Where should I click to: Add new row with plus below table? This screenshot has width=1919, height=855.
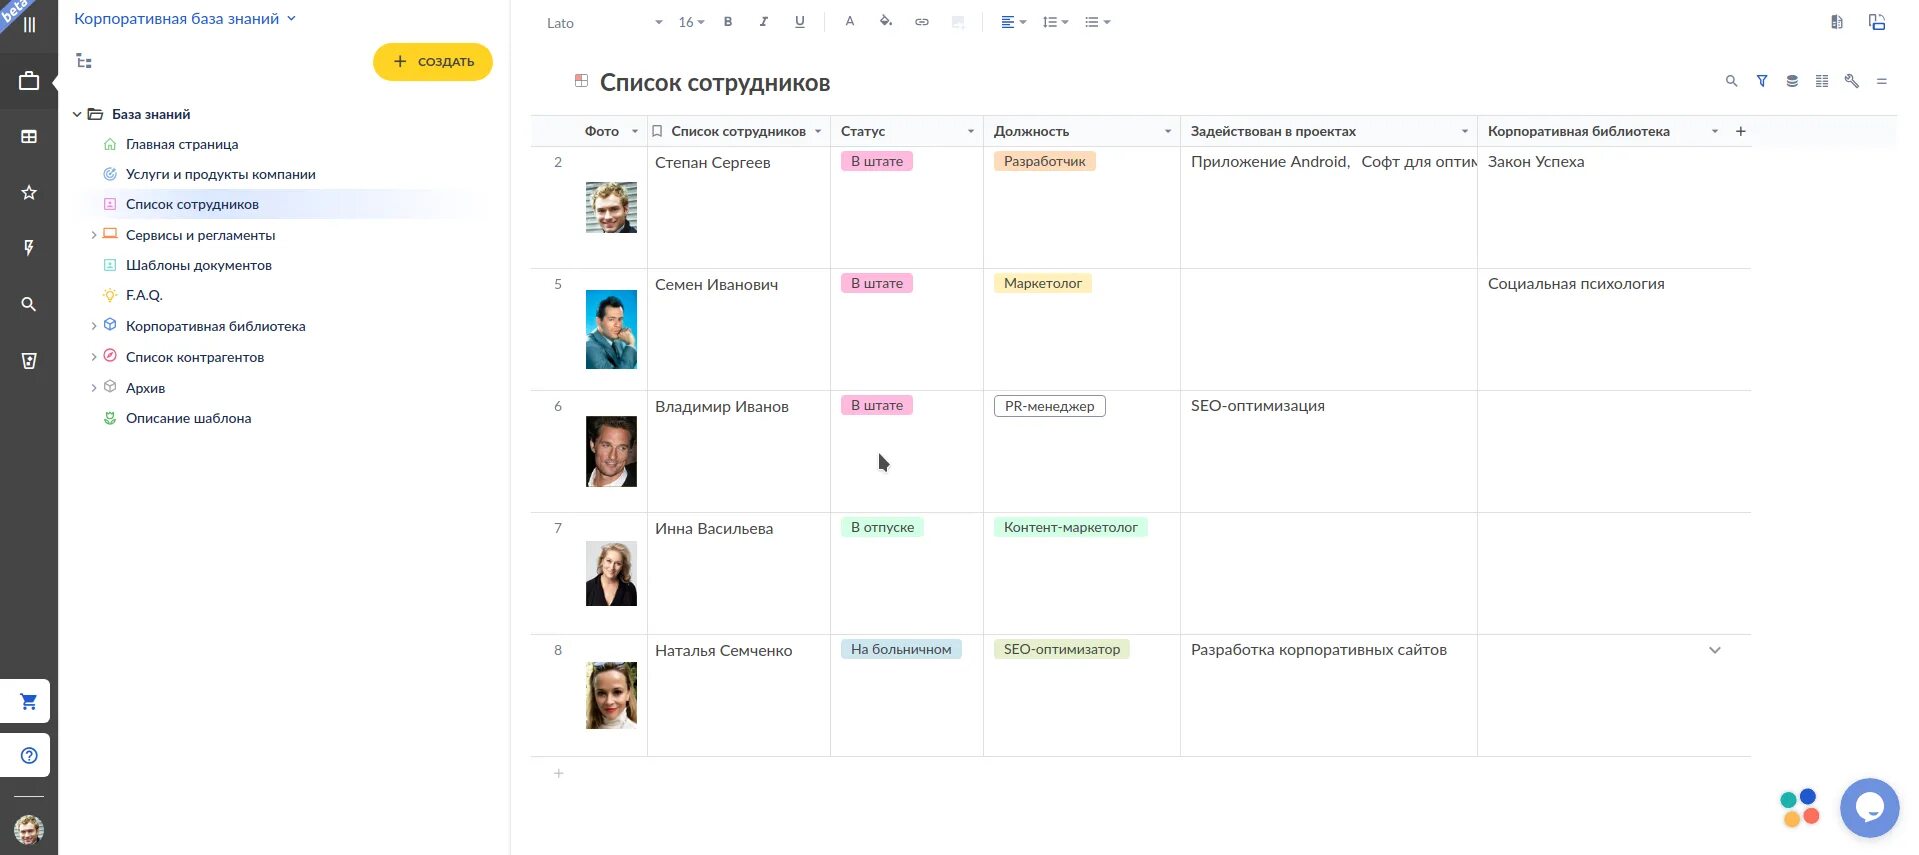[x=559, y=773]
